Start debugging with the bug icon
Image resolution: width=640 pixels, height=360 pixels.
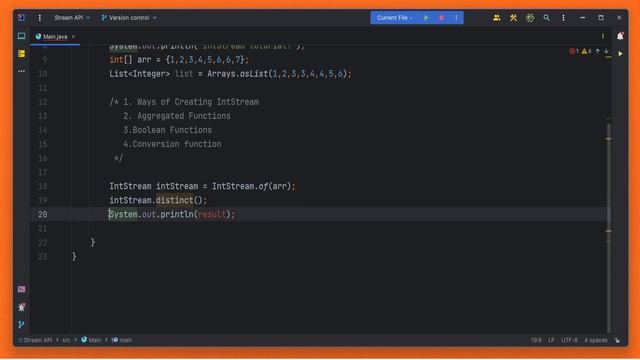click(441, 18)
